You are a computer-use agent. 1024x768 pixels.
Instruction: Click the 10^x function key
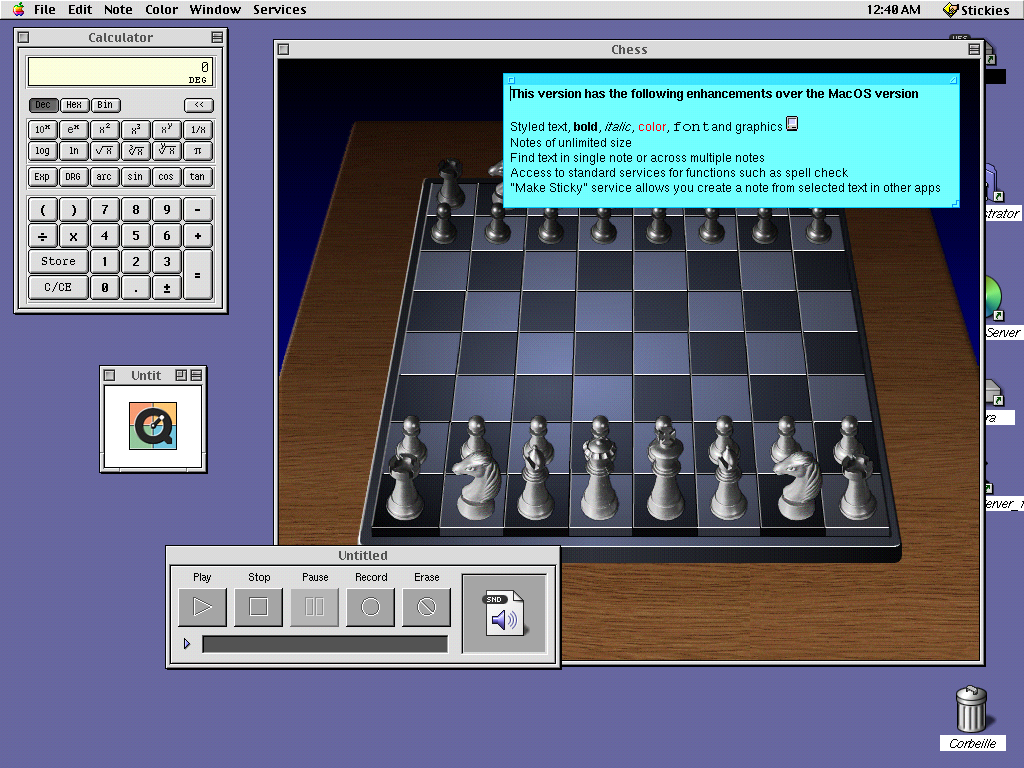42,129
